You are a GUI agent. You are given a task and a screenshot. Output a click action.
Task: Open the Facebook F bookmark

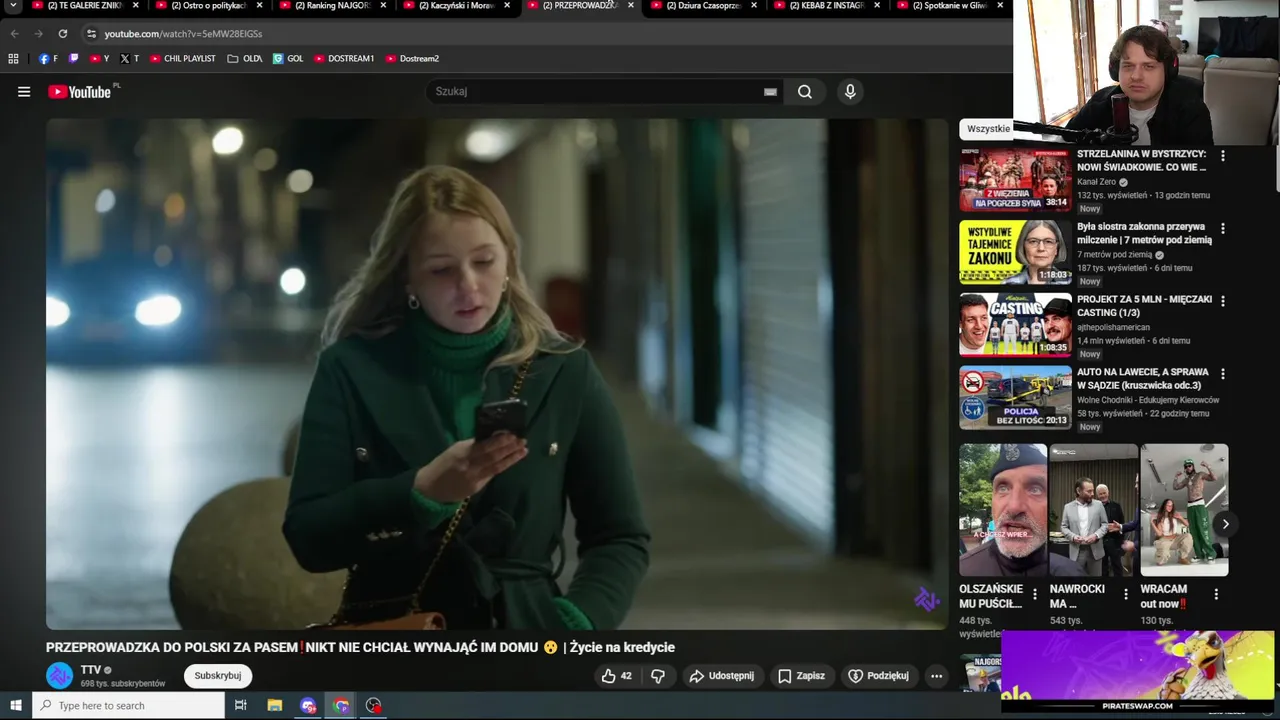(48, 59)
